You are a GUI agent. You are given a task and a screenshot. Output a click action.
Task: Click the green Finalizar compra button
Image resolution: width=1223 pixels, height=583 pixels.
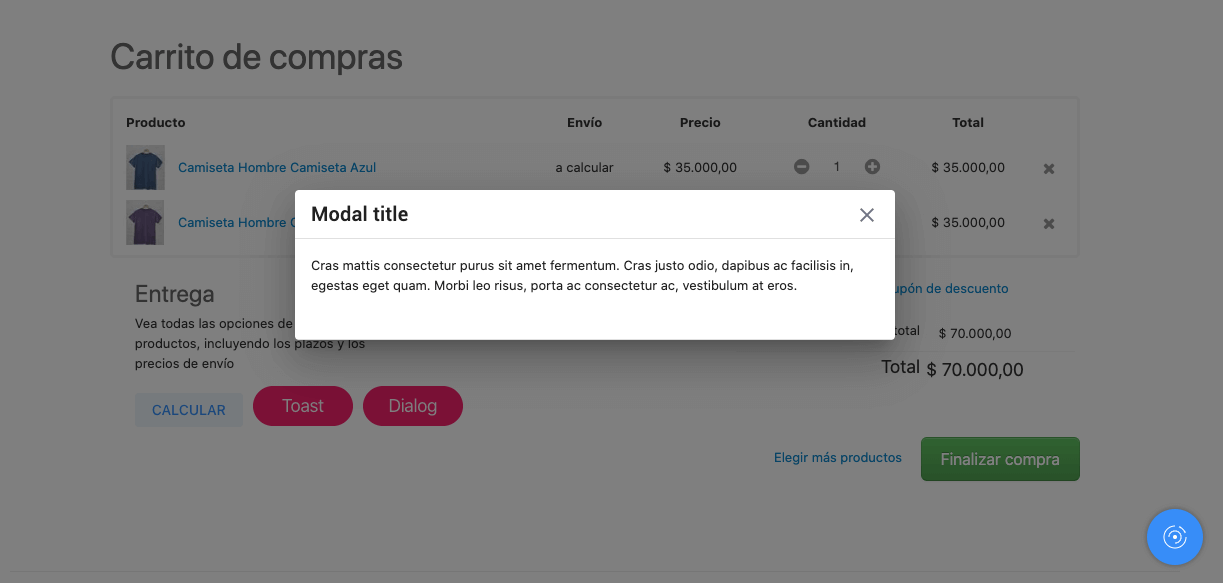(1000, 459)
